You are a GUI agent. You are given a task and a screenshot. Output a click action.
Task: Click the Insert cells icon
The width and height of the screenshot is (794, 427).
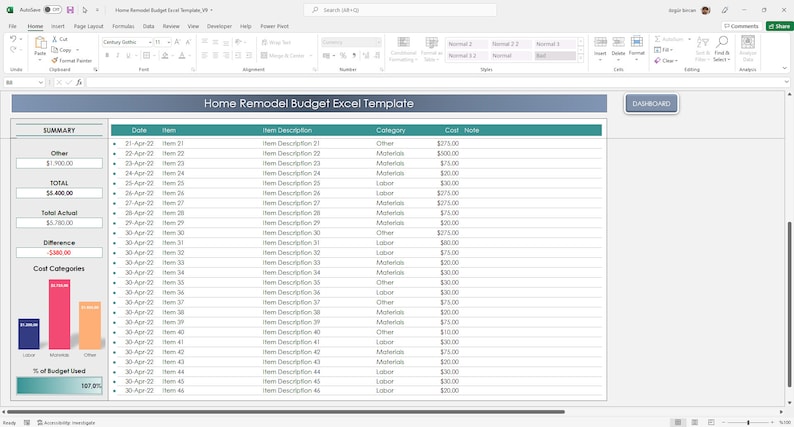tap(600, 43)
